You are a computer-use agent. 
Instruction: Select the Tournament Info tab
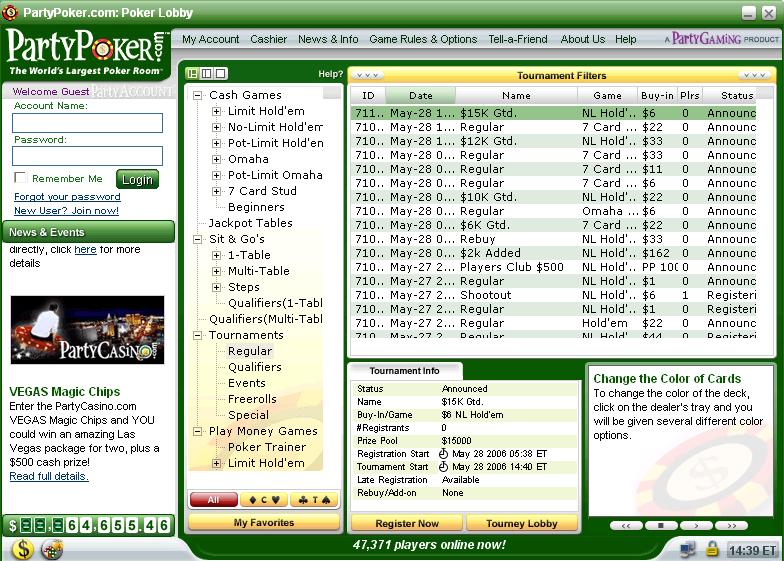[x=404, y=370]
